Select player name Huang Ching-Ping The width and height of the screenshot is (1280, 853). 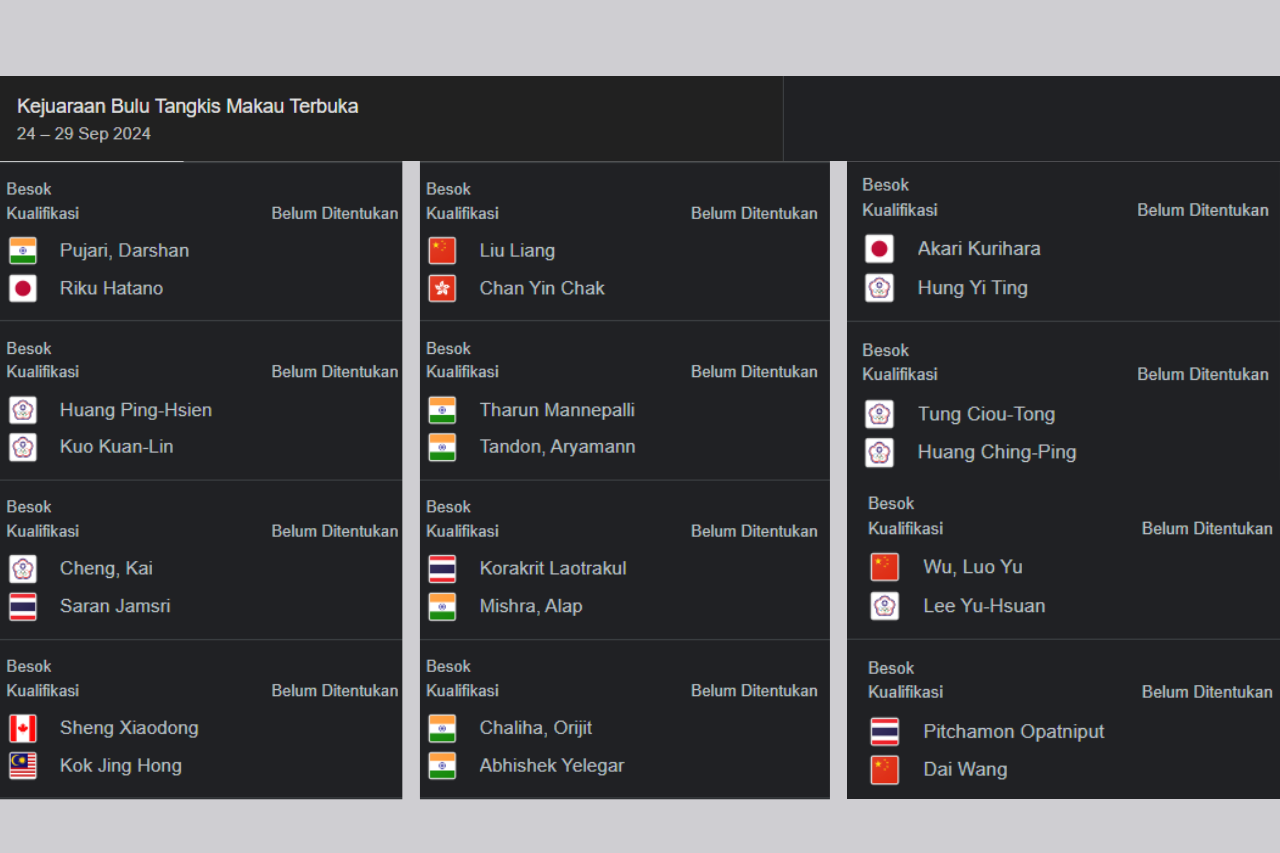coord(997,452)
